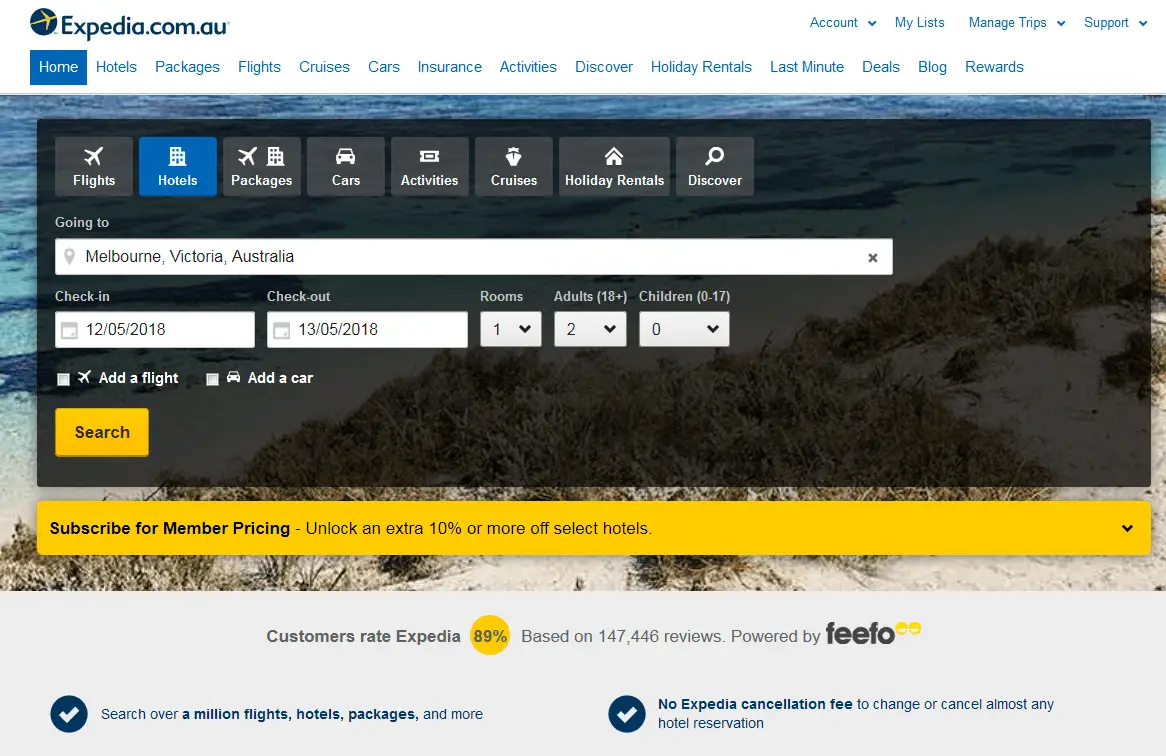The height and width of the screenshot is (756, 1166).
Task: Click the Expedia.com.au logo
Action: coord(129,24)
